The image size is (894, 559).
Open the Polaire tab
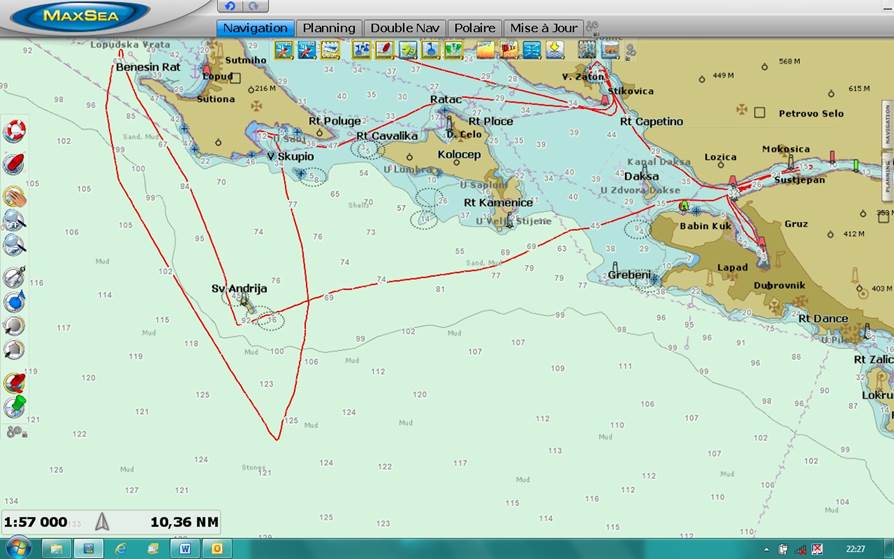click(474, 28)
